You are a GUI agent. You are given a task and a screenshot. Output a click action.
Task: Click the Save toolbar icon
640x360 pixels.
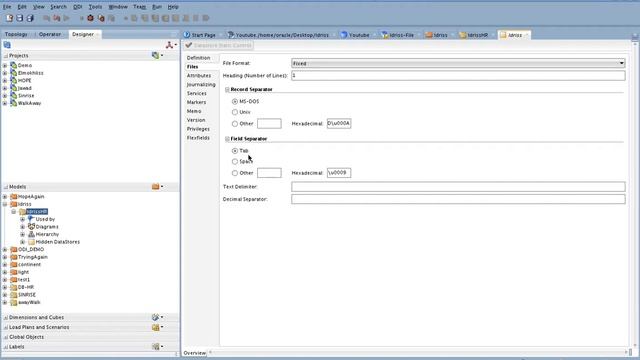click(19, 18)
